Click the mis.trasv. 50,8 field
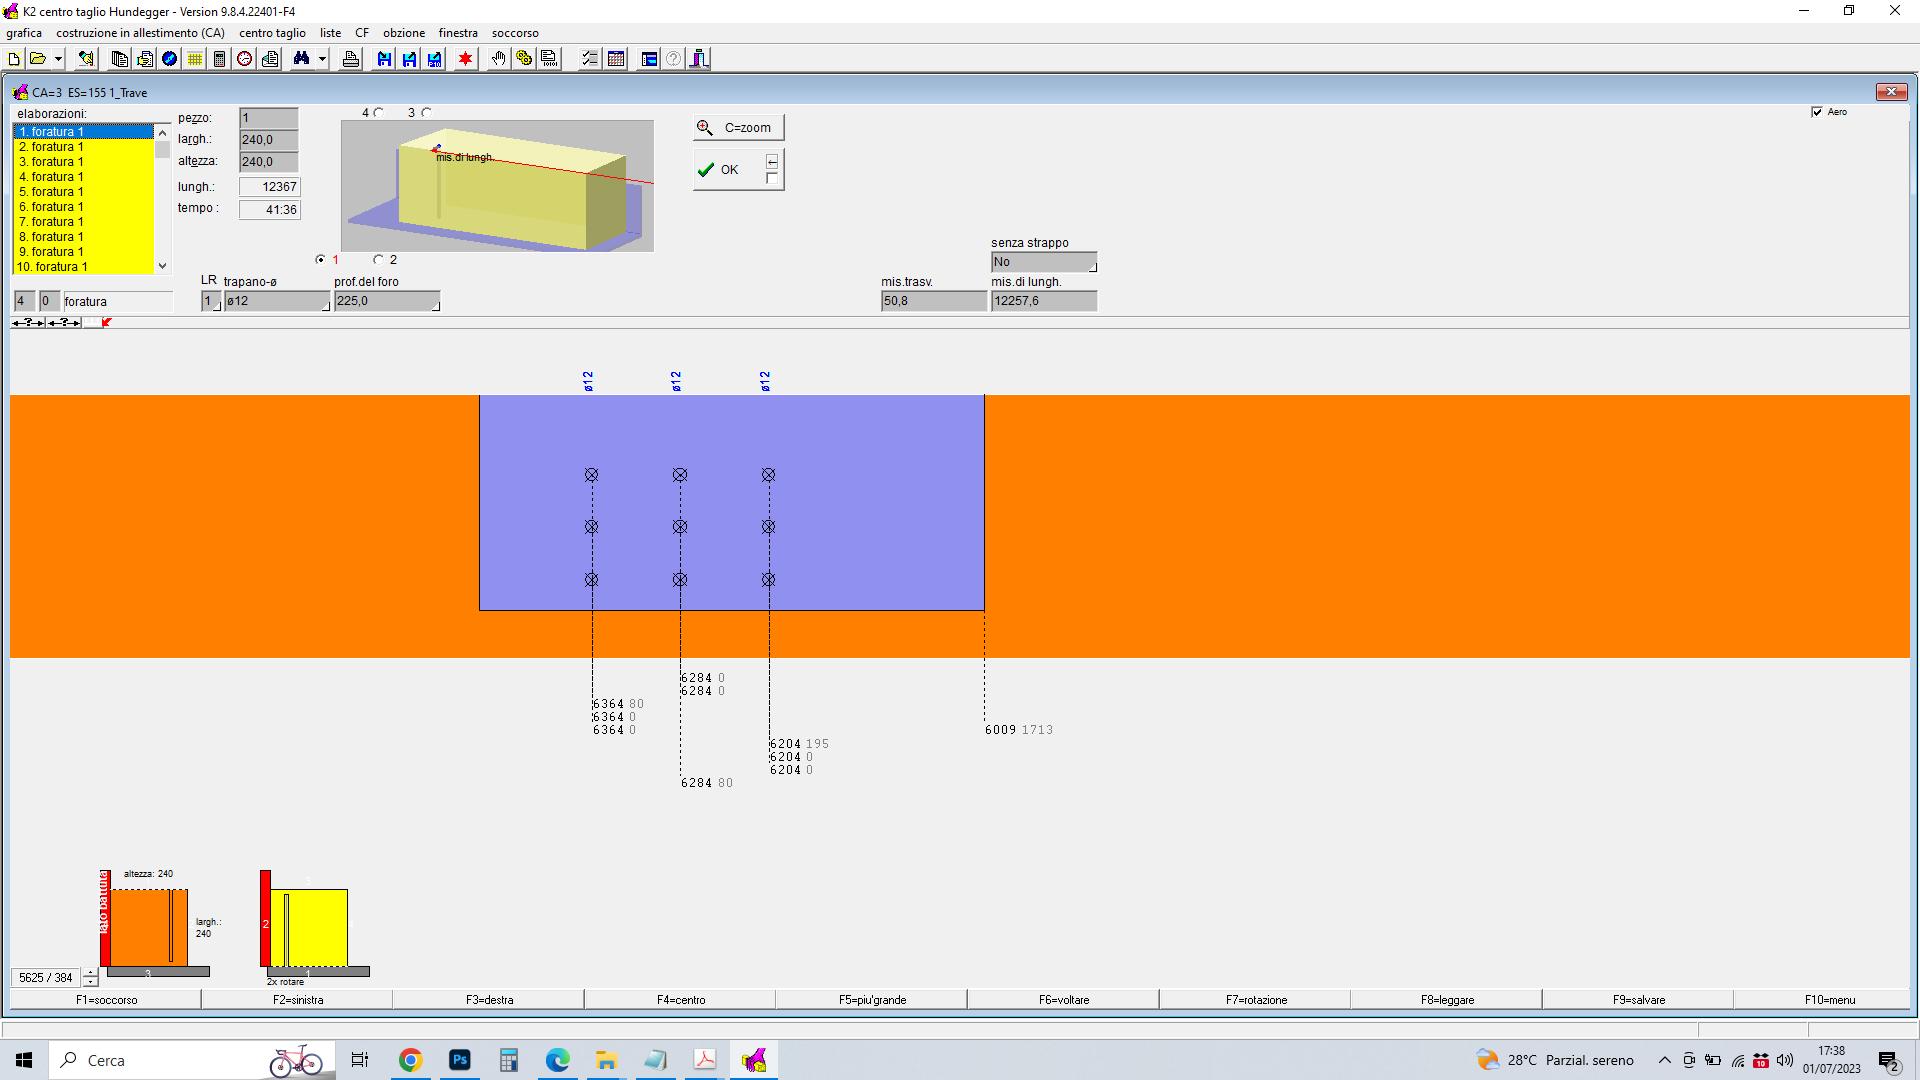1920x1080 pixels. (x=933, y=301)
